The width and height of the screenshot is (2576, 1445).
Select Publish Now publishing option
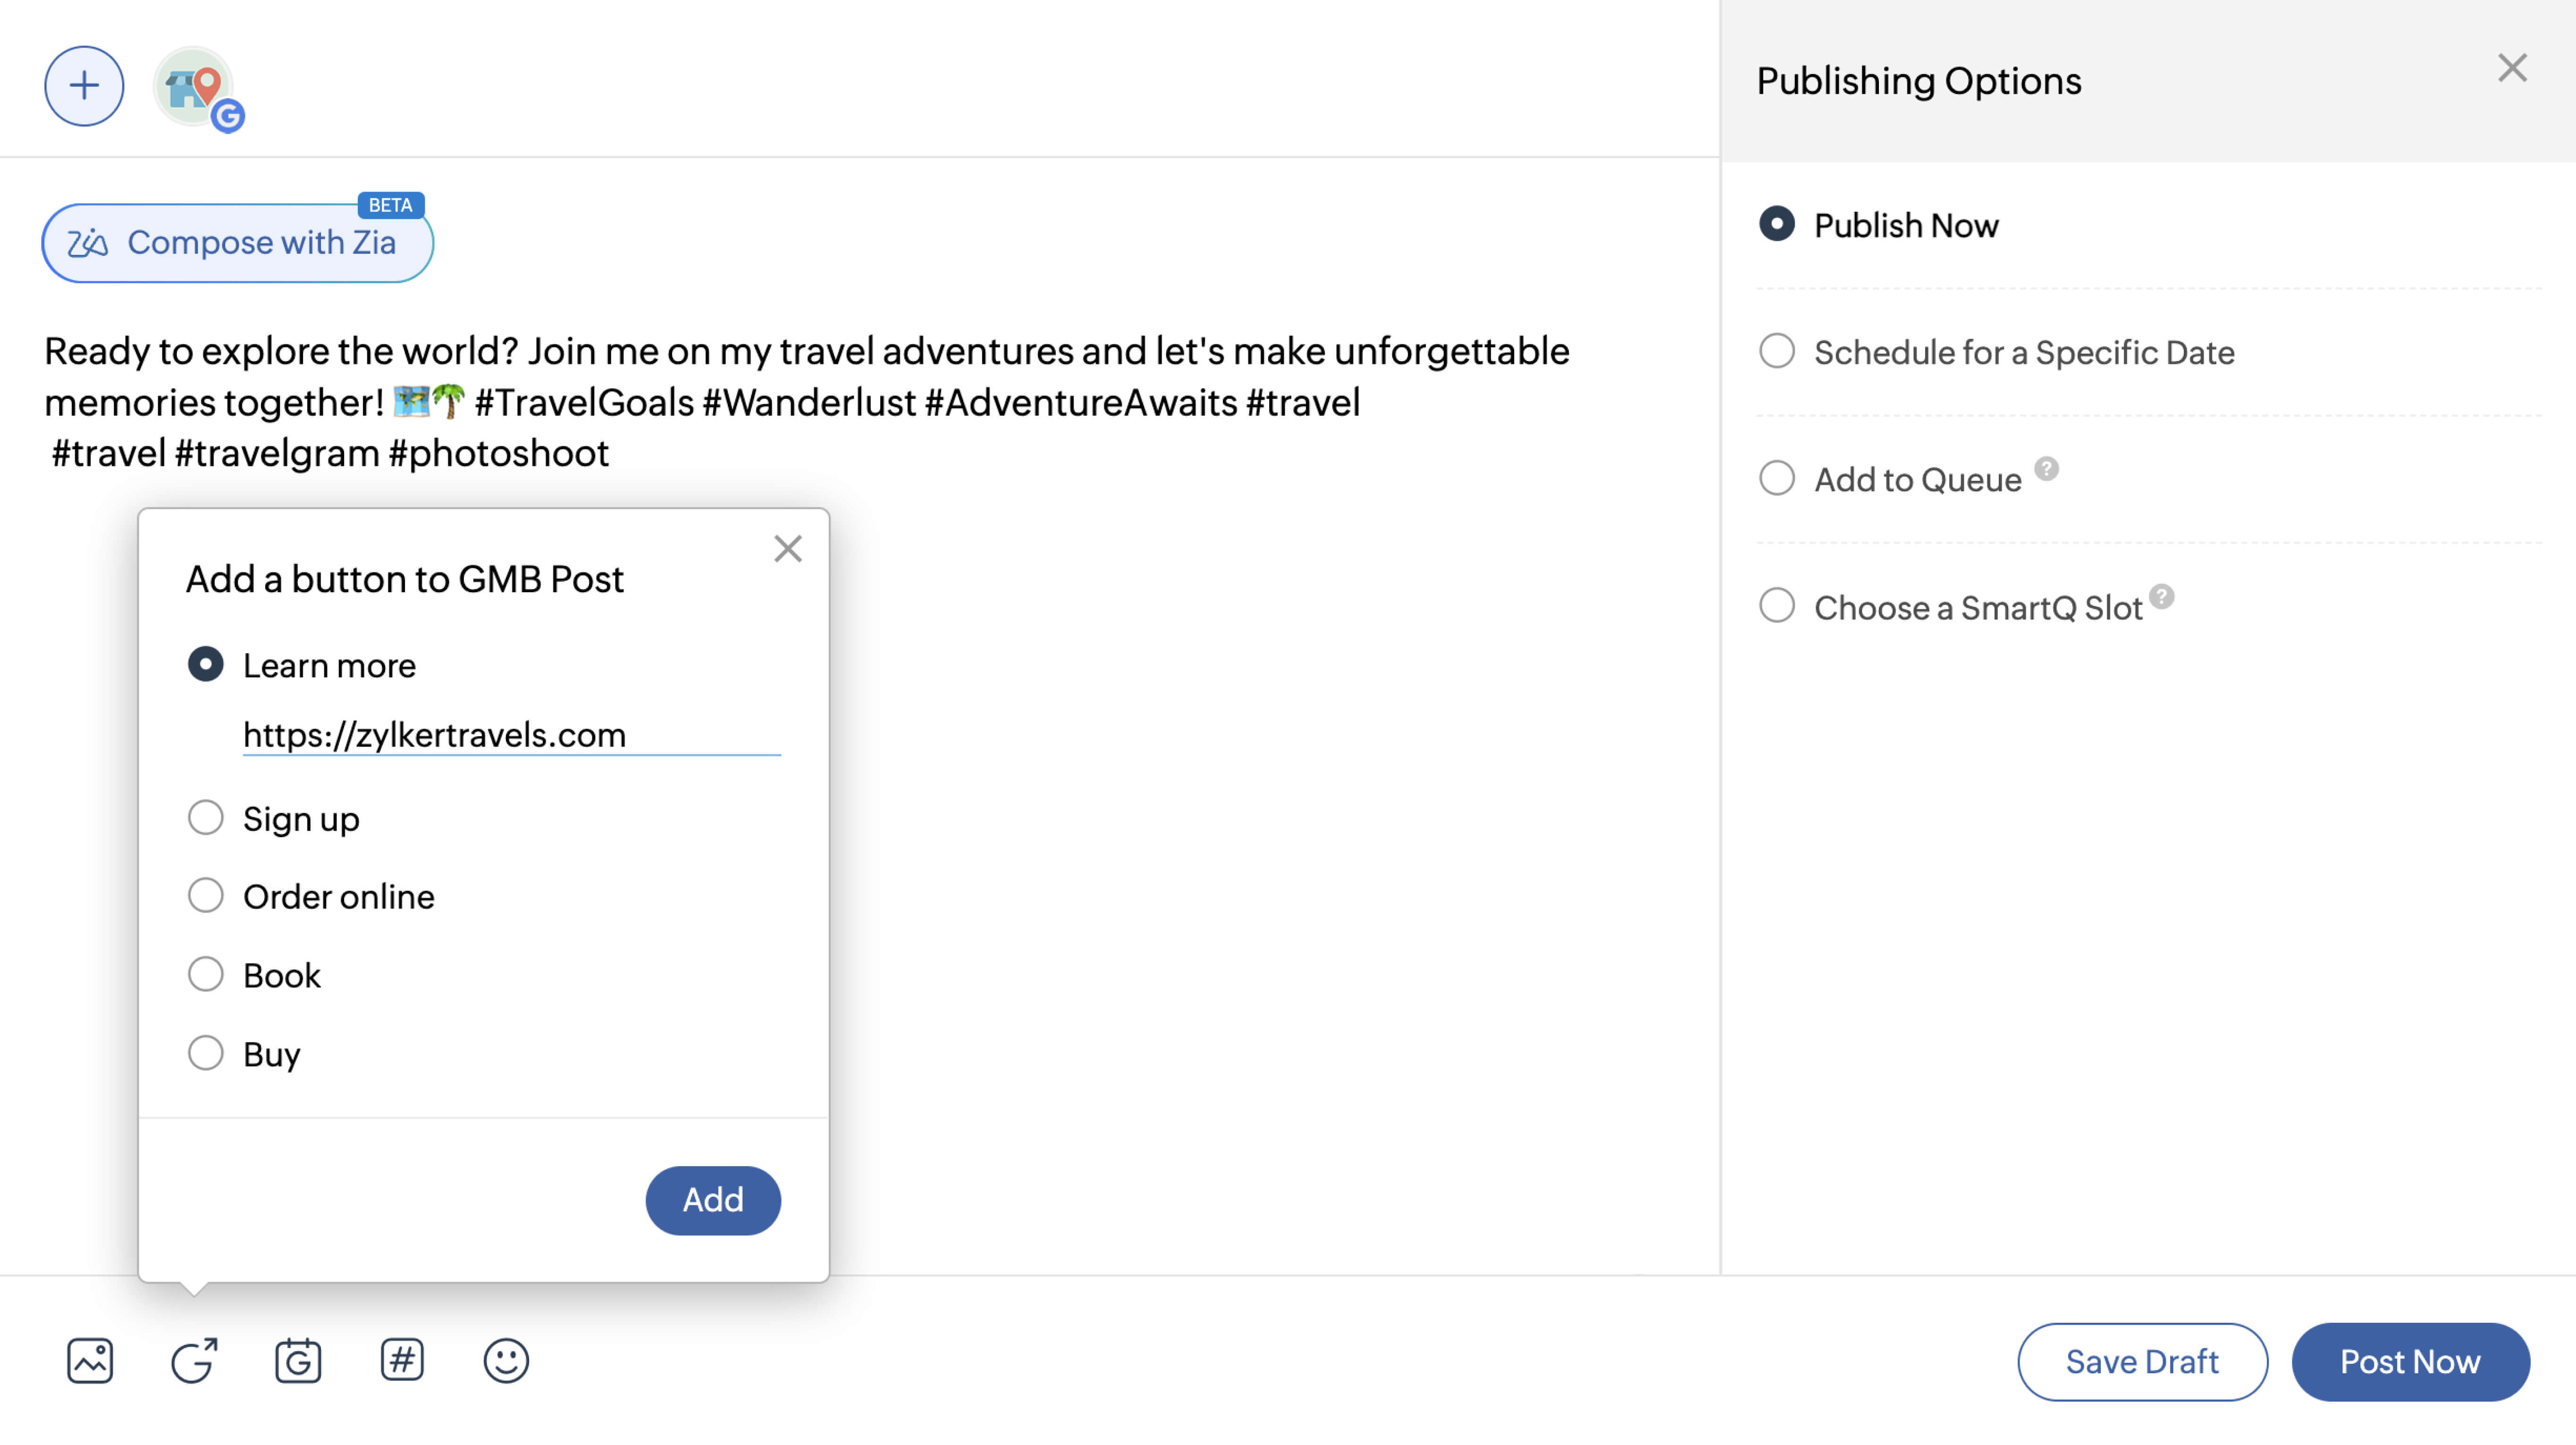click(x=1776, y=225)
